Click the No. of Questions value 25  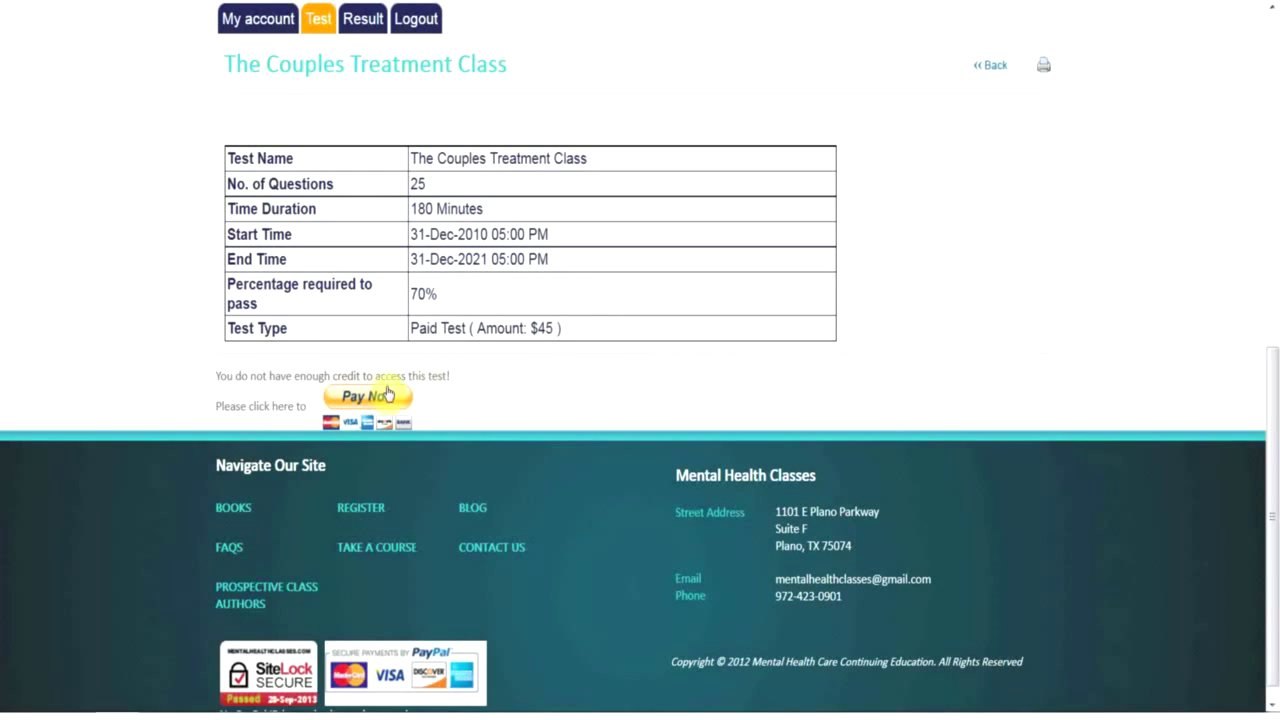621,184
